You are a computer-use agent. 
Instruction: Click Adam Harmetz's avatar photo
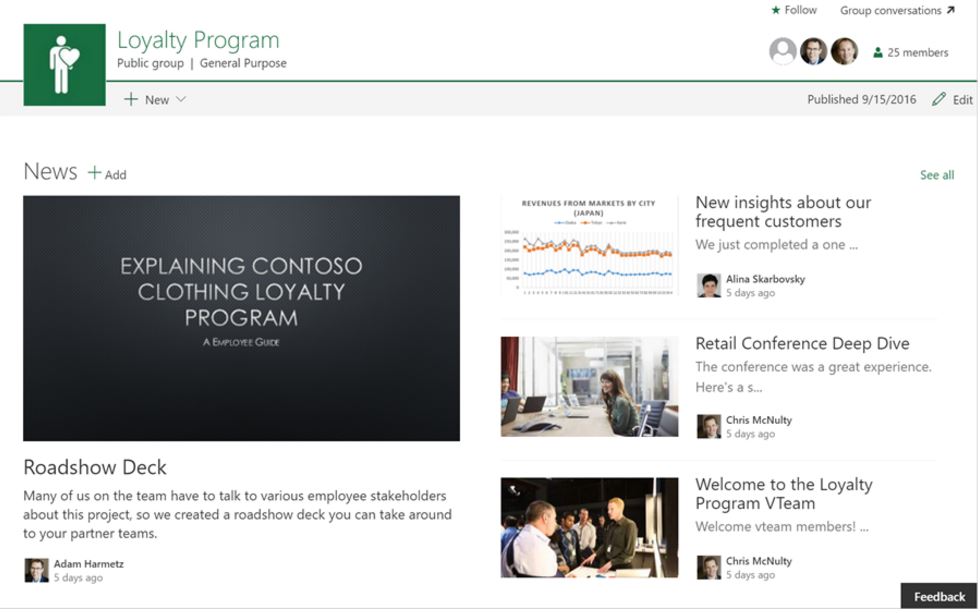[36, 570]
